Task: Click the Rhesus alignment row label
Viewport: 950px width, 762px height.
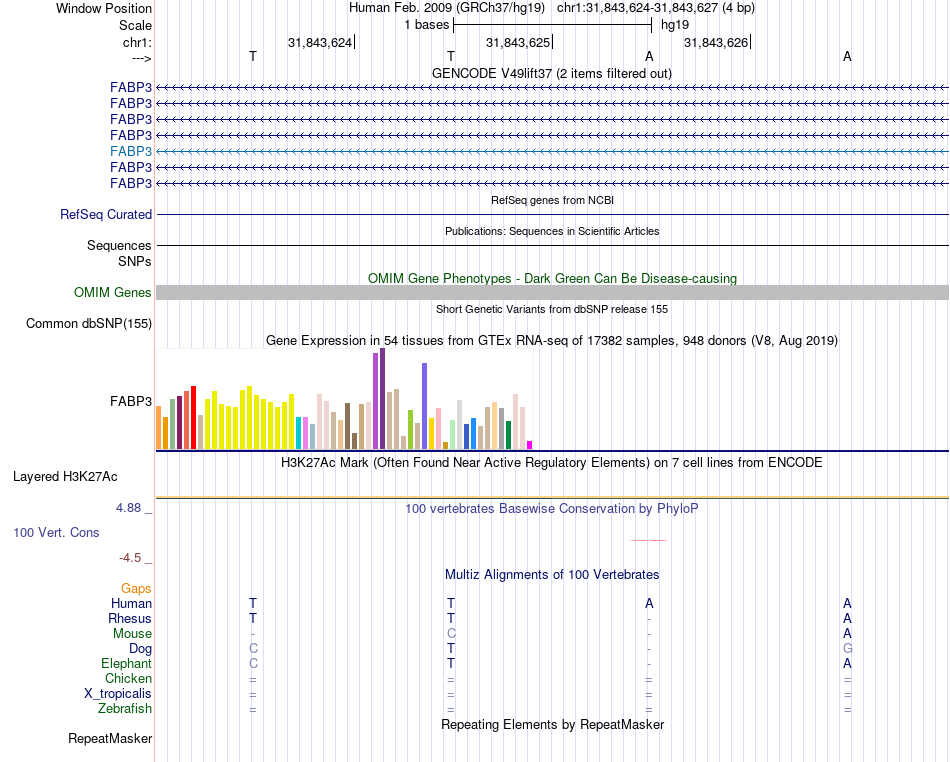Action: (130, 618)
